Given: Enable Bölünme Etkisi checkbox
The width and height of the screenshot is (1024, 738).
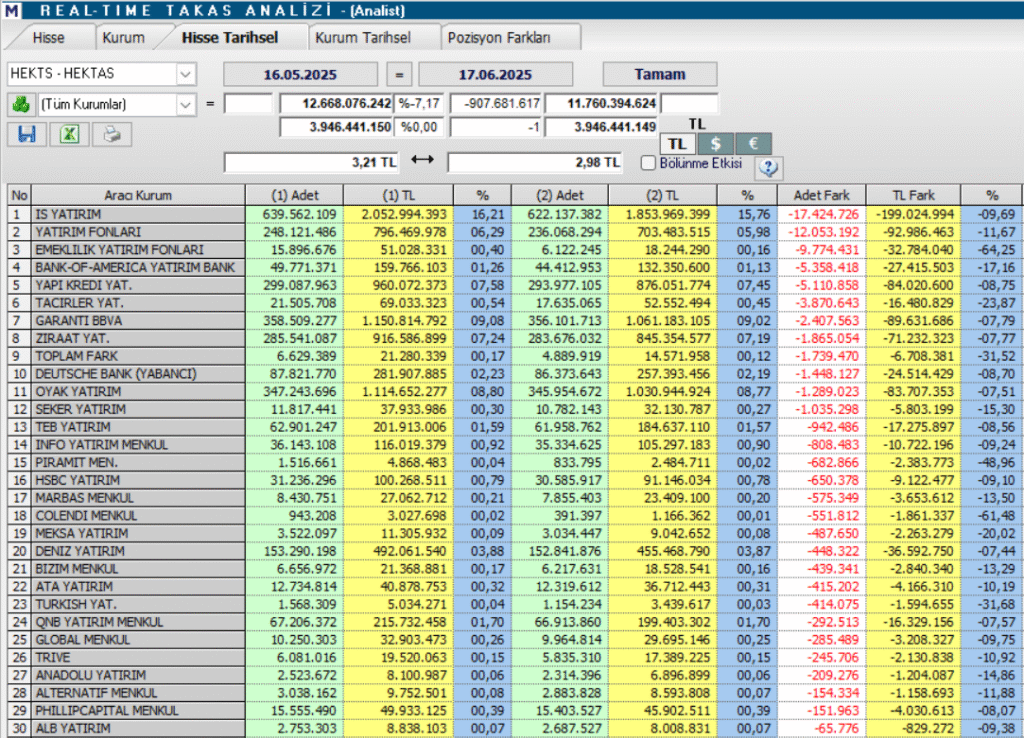Looking at the screenshot, I should tap(648, 163).
